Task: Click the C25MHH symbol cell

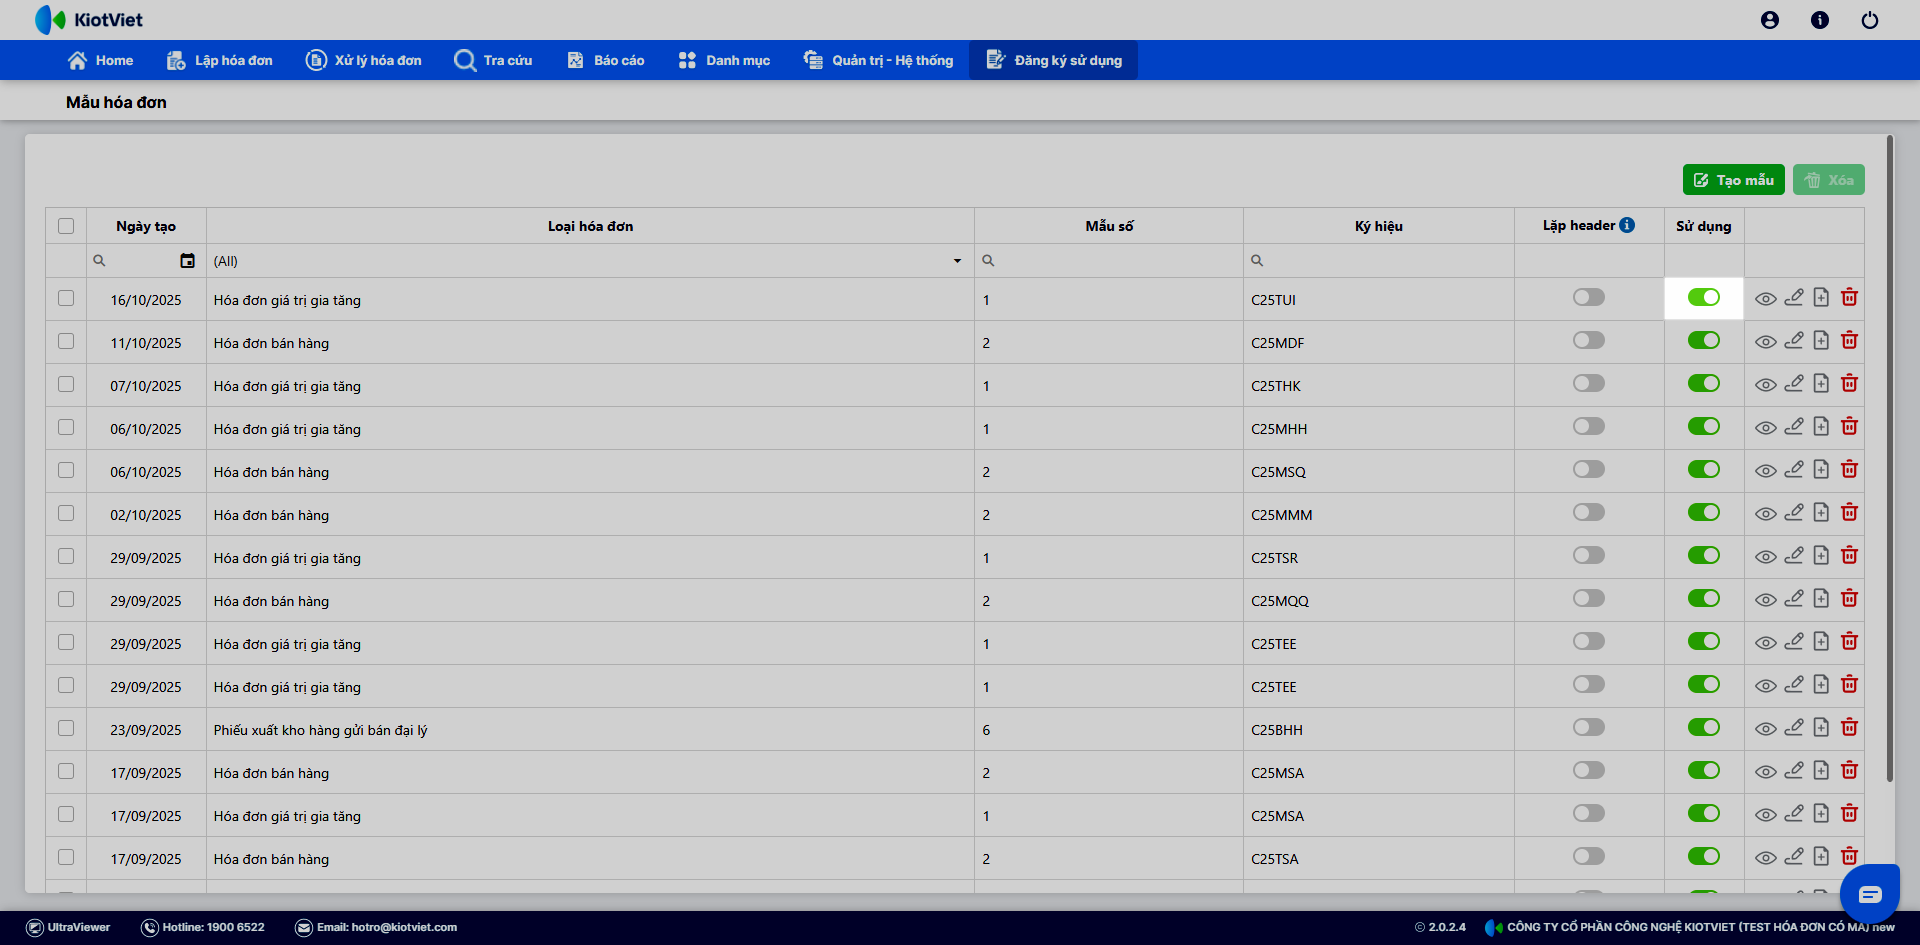Action: (x=1379, y=429)
